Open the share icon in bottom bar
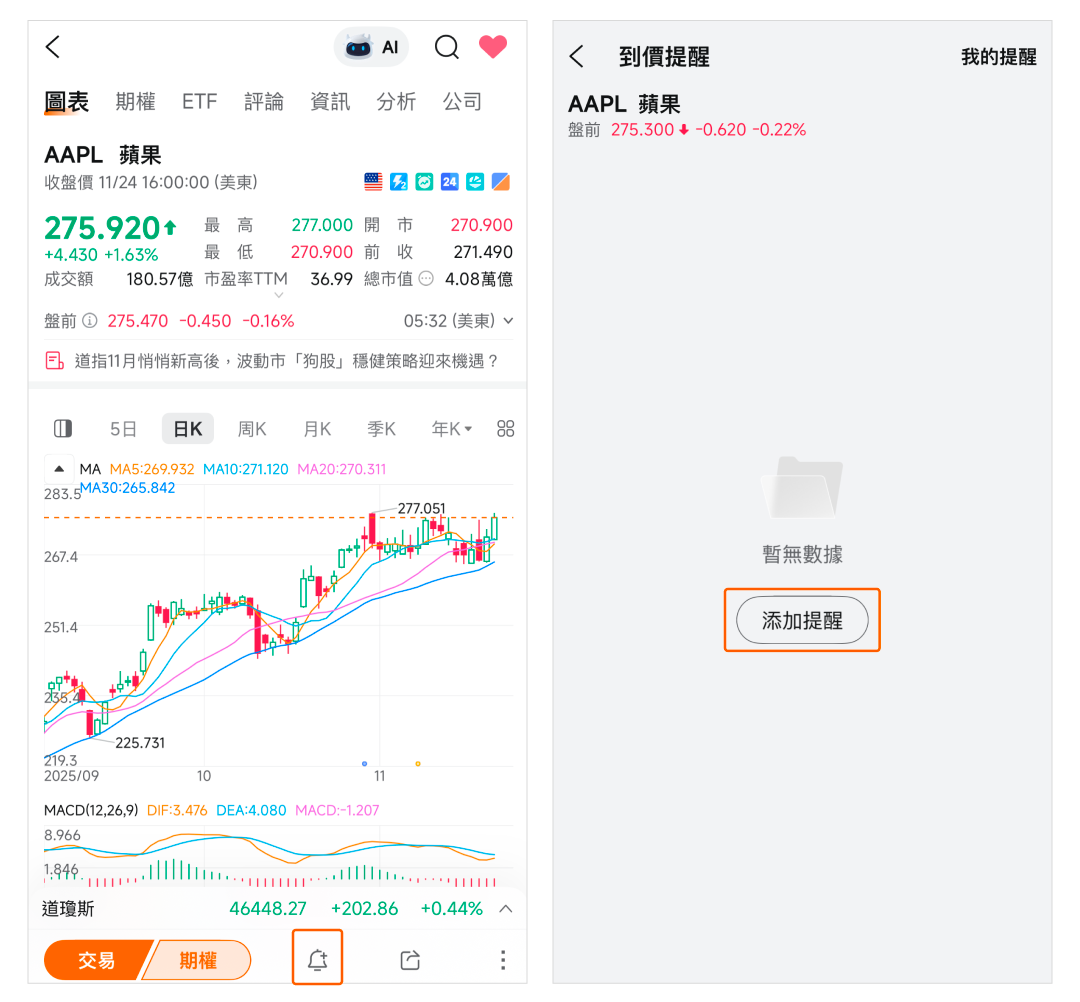Image resolution: width=1080 pixels, height=1002 pixels. (410, 959)
